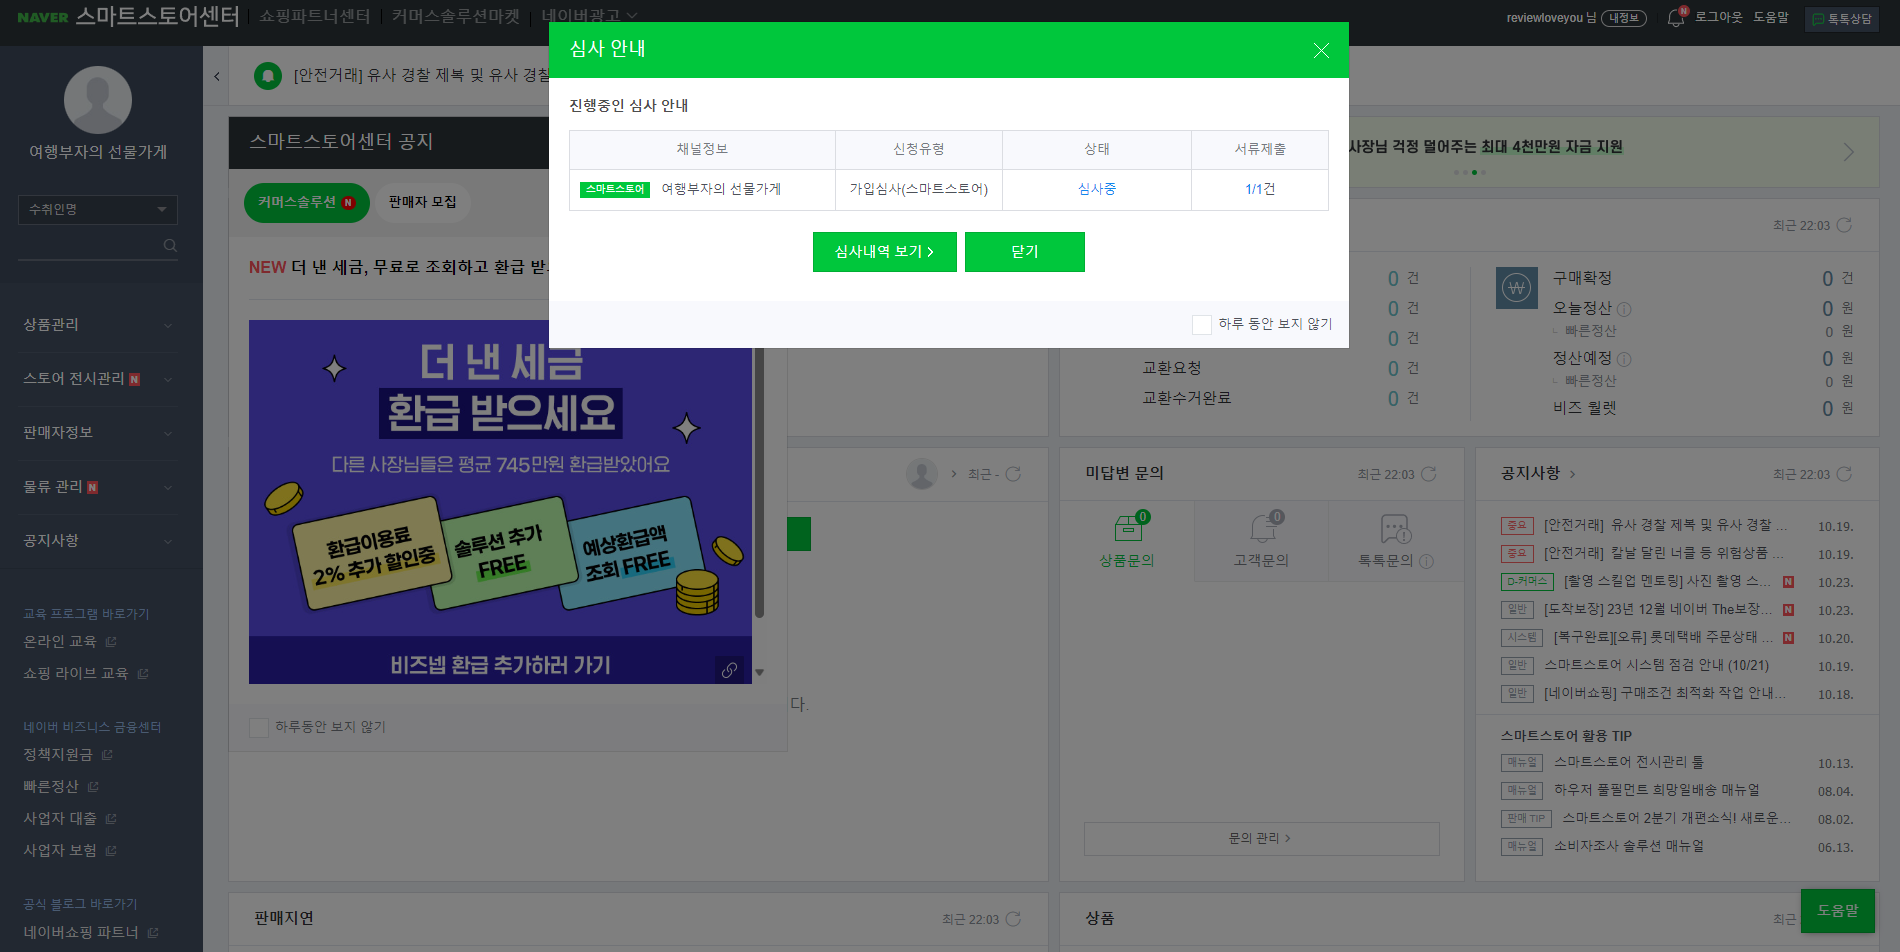
Task: Go to next promo banner arrow
Action: pyautogui.click(x=1848, y=152)
